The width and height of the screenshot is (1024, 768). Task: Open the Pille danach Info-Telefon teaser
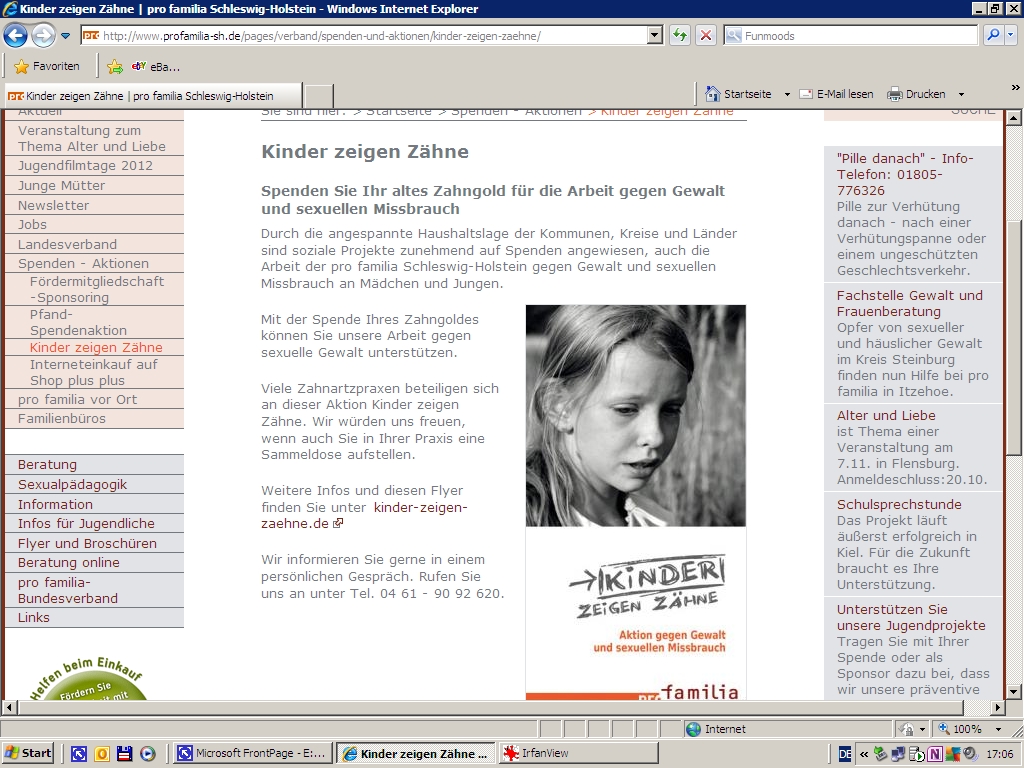pyautogui.click(x=904, y=174)
